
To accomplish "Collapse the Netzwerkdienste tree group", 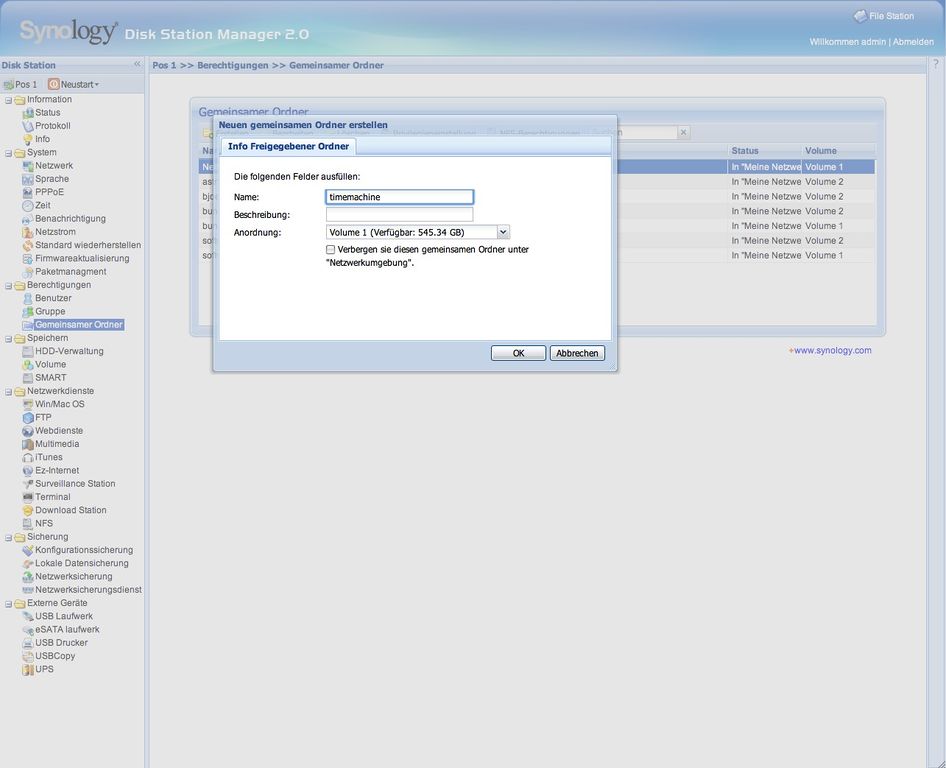I will point(8,392).
